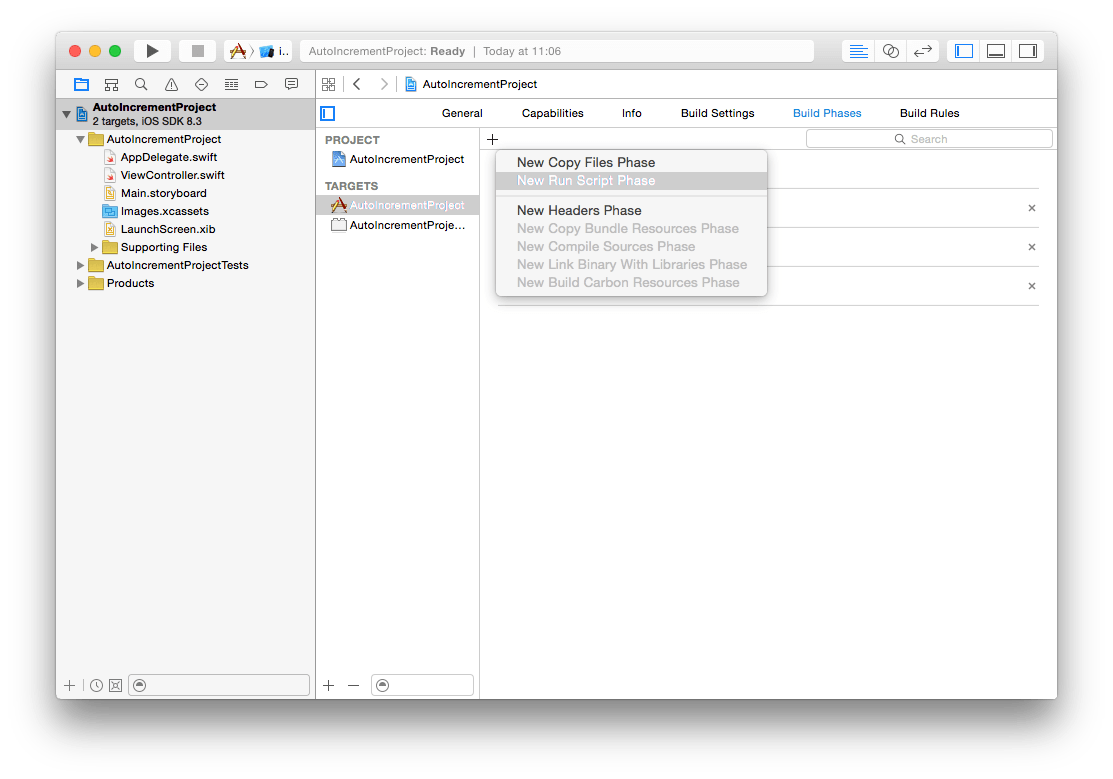Choose New Headers Phase
The height and width of the screenshot is (779, 1113).
pyautogui.click(x=631, y=211)
